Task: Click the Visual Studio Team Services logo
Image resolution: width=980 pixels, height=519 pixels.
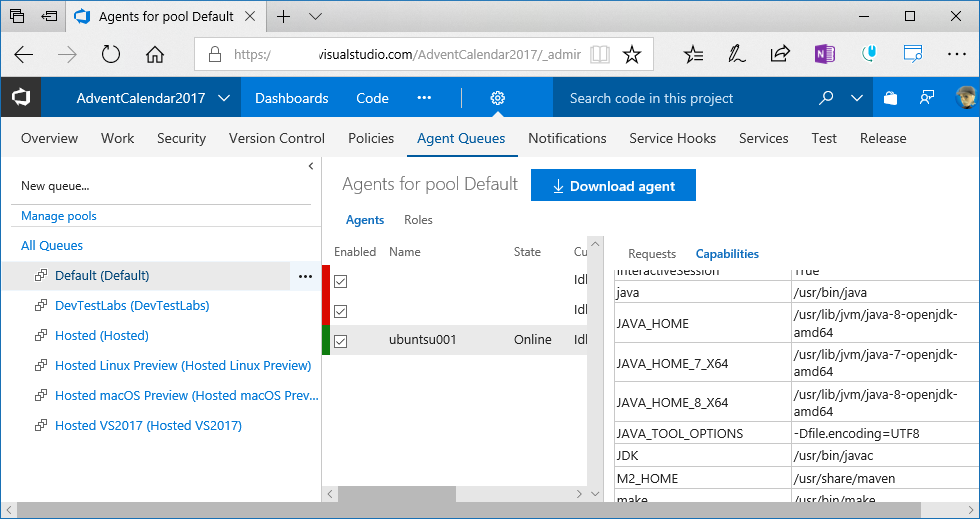Action: 21,98
